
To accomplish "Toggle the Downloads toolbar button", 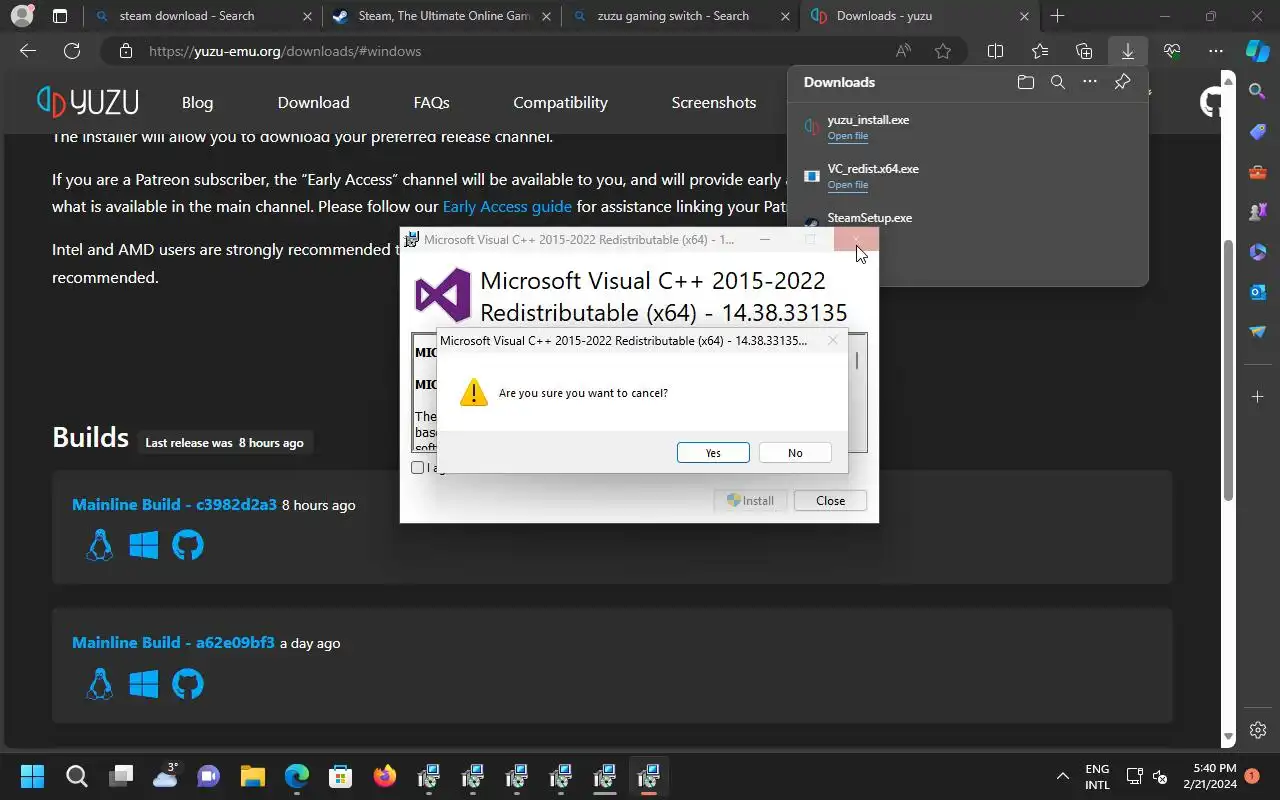I will (1128, 51).
